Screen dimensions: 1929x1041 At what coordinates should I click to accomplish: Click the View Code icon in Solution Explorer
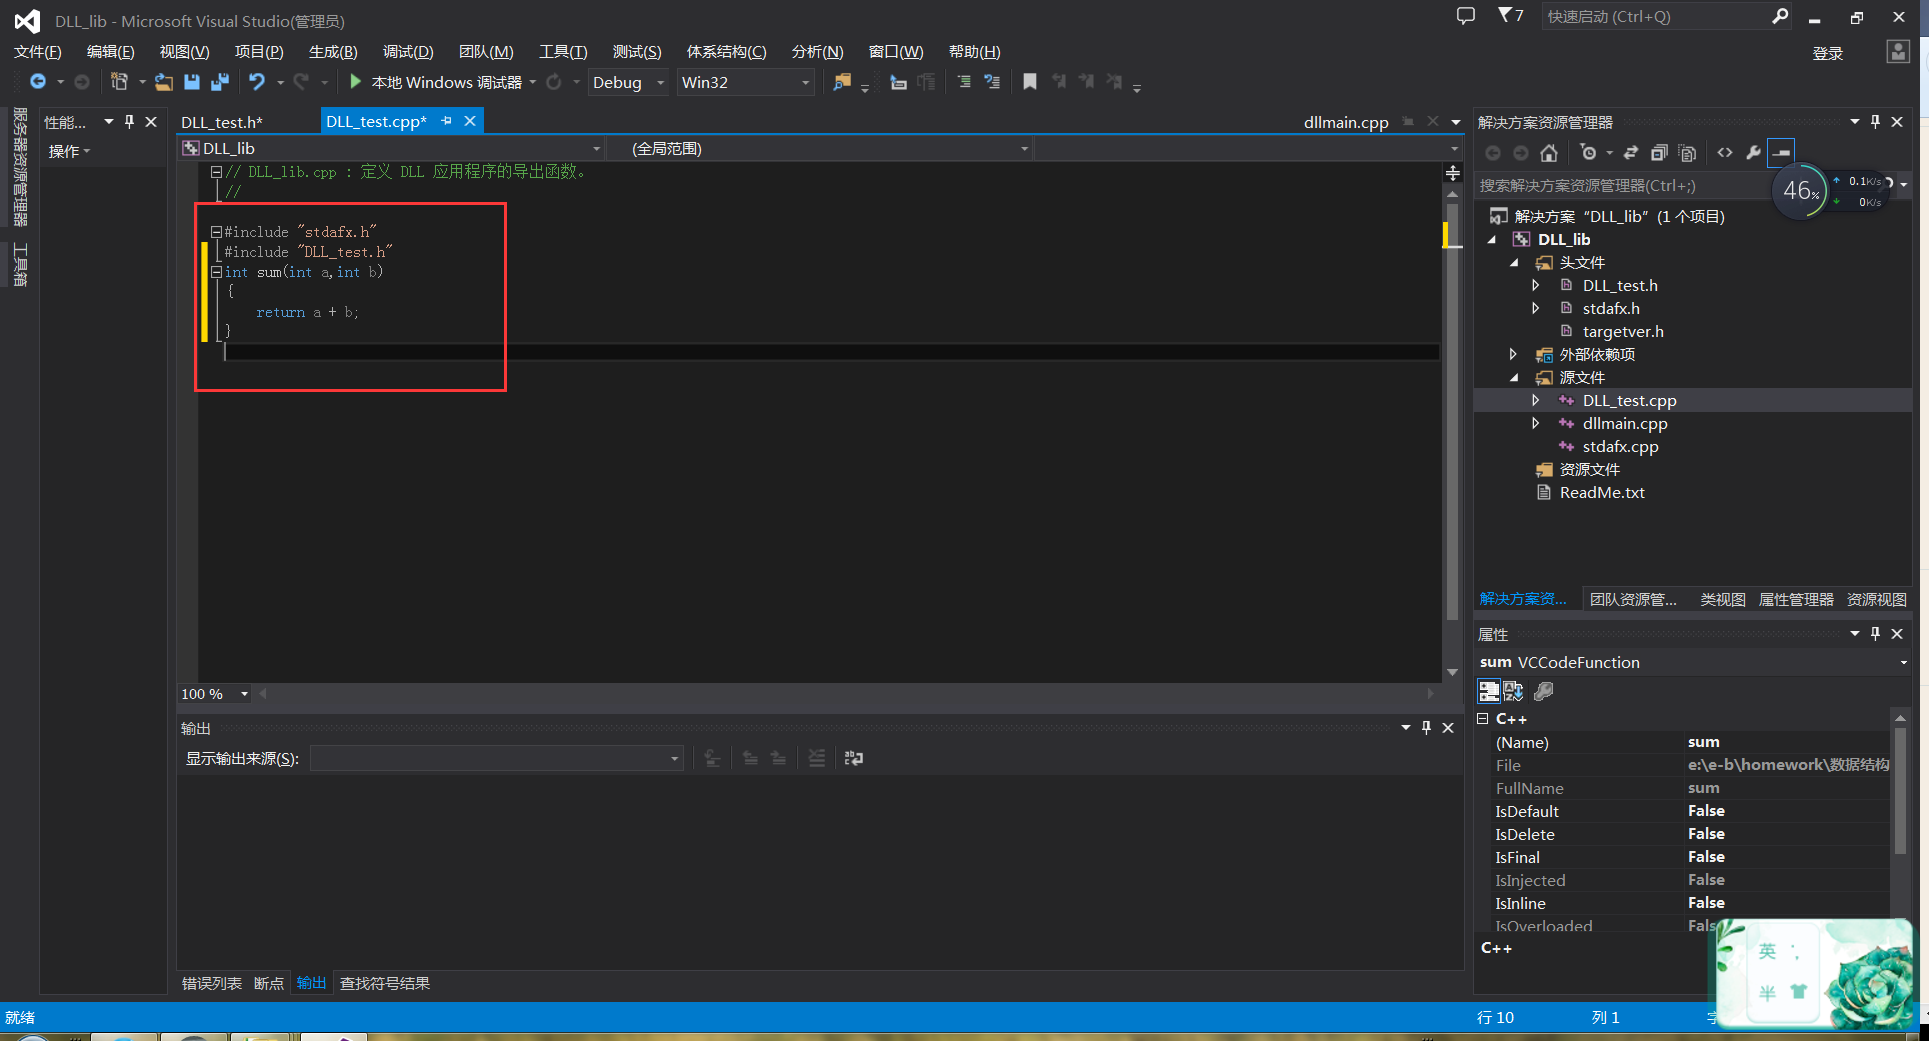(1725, 153)
